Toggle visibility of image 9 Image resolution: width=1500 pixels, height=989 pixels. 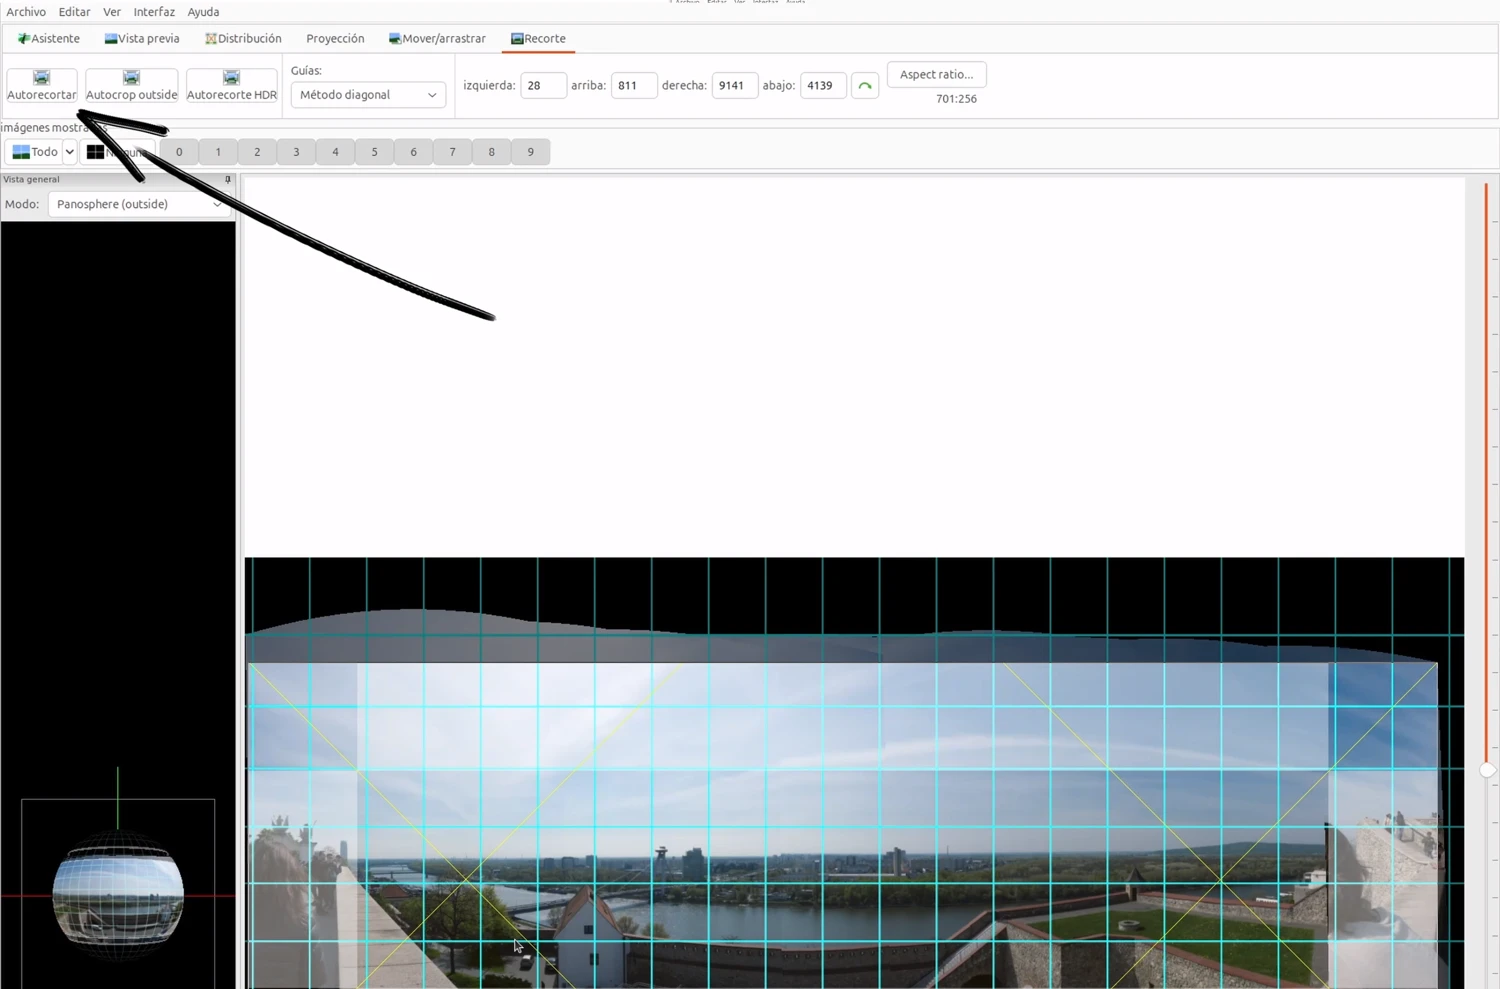coord(530,152)
